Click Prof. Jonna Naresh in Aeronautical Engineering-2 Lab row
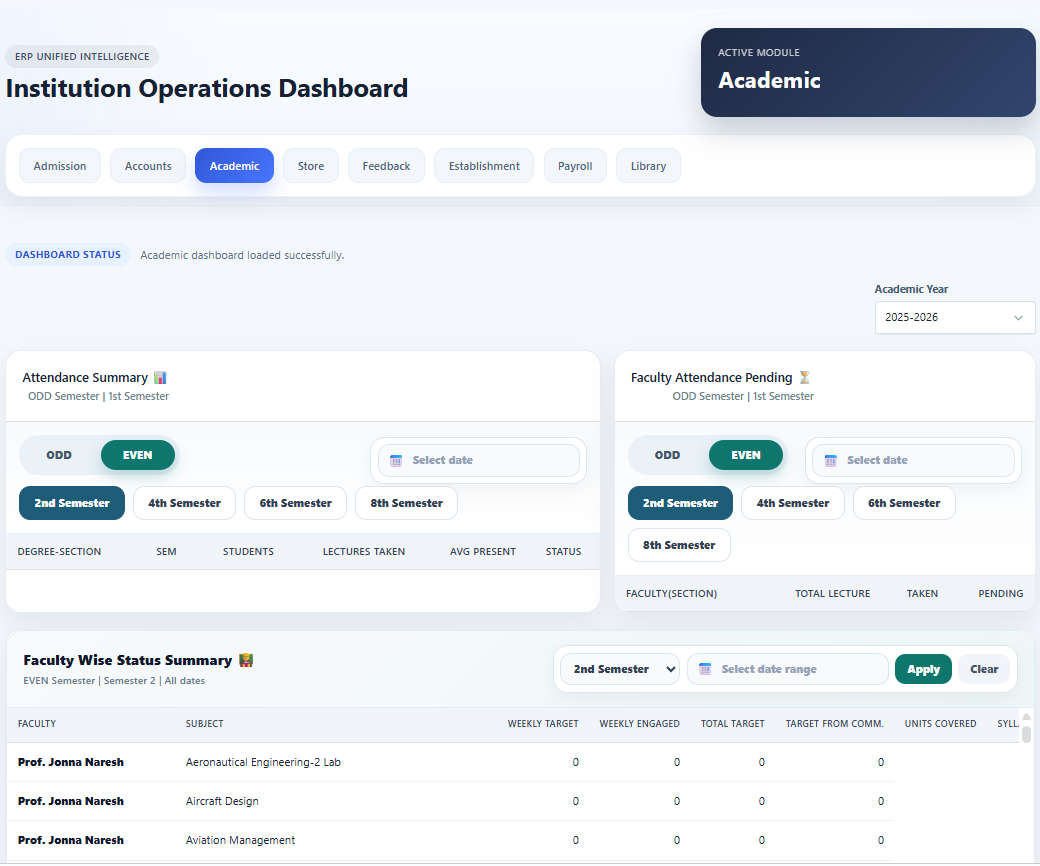Screen dimensions: 1040x866 (x=70, y=762)
